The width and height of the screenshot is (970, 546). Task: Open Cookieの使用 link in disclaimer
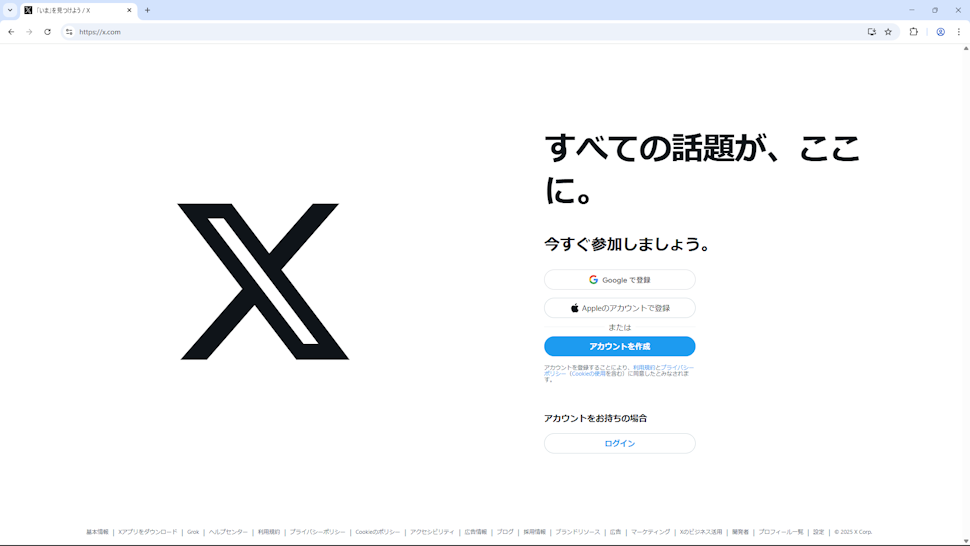(588, 373)
